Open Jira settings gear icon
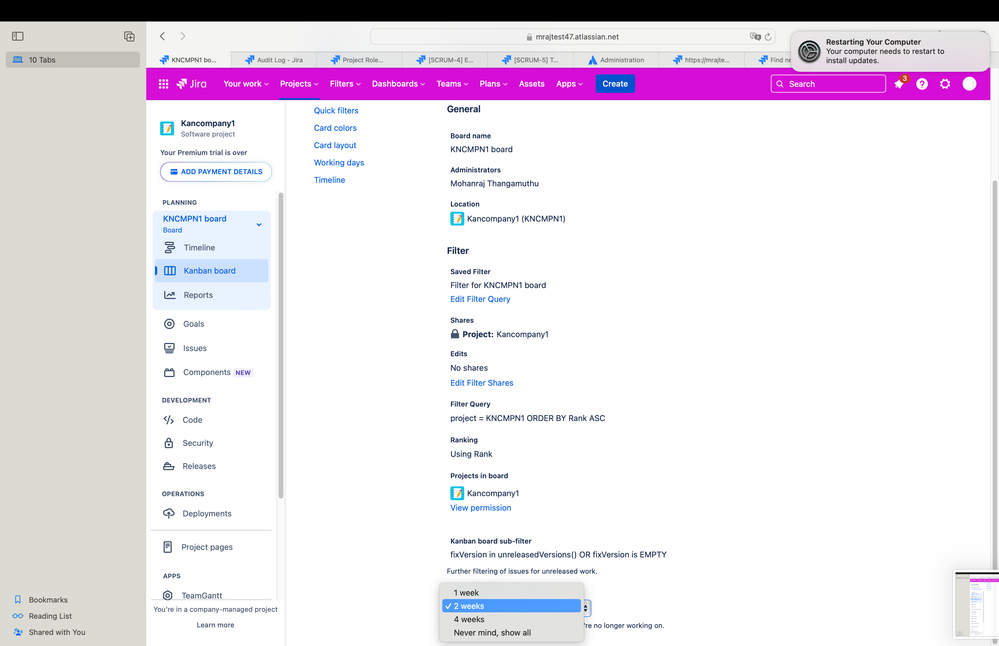The height and width of the screenshot is (646, 999). [x=945, y=83]
